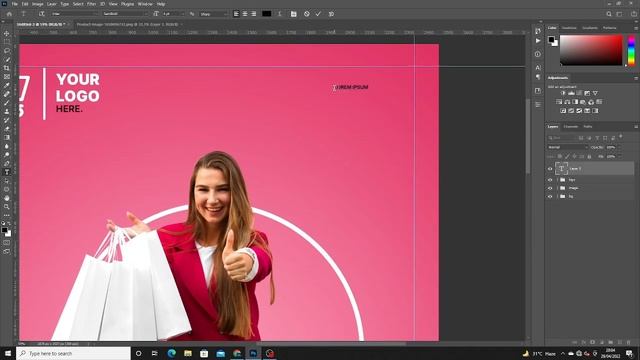Open the font family dropdown
This screenshot has height=360, width=640.
point(74,14)
